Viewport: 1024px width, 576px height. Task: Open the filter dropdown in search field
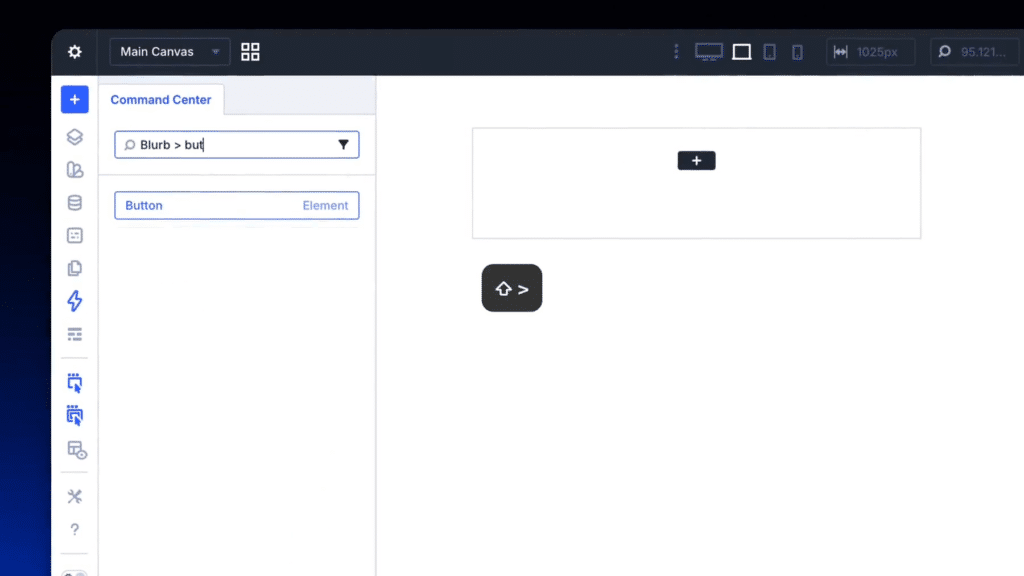click(x=343, y=145)
